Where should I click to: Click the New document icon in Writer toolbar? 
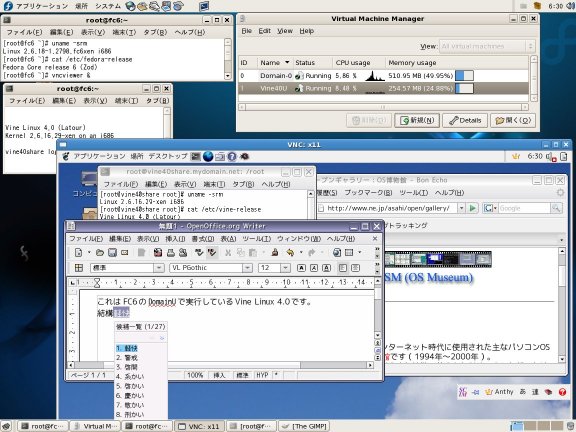point(78,252)
